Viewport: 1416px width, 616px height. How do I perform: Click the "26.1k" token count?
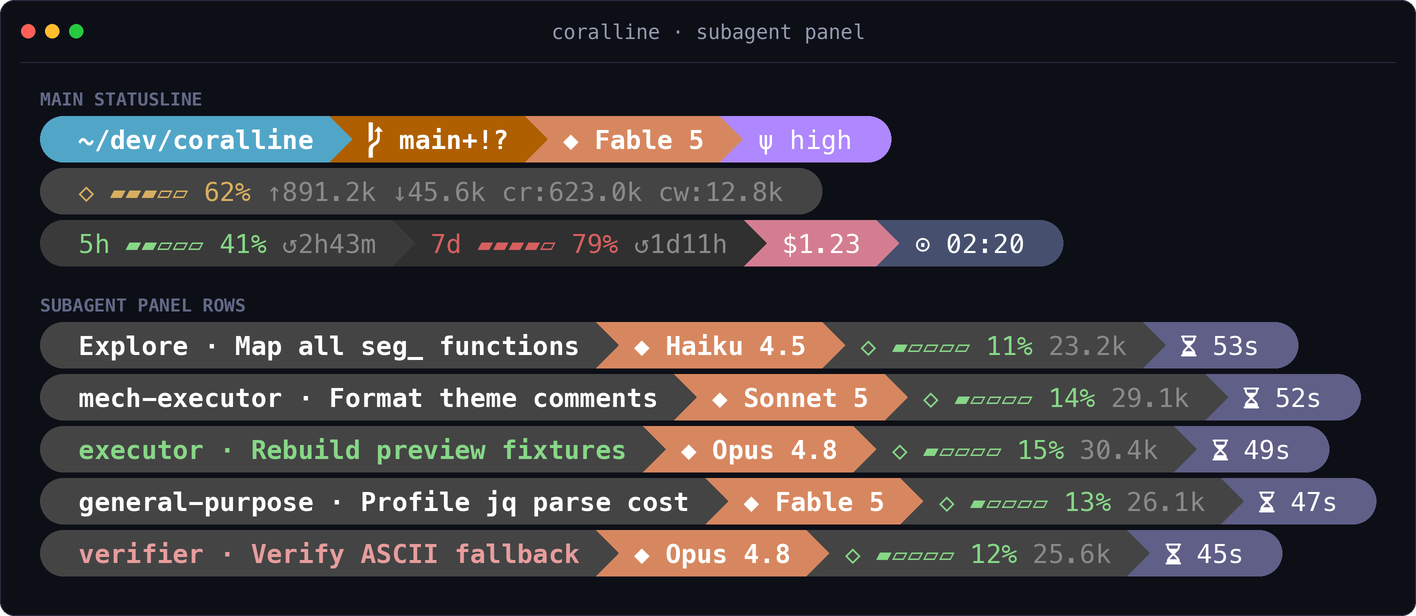pos(1165,503)
